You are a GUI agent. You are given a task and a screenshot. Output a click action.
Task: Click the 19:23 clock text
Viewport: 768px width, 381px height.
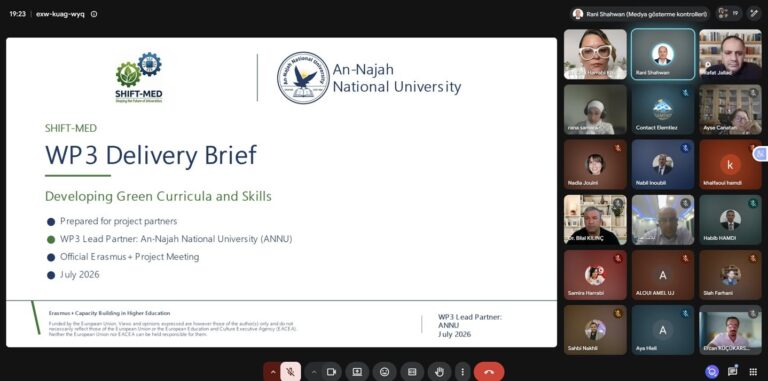click(17, 14)
